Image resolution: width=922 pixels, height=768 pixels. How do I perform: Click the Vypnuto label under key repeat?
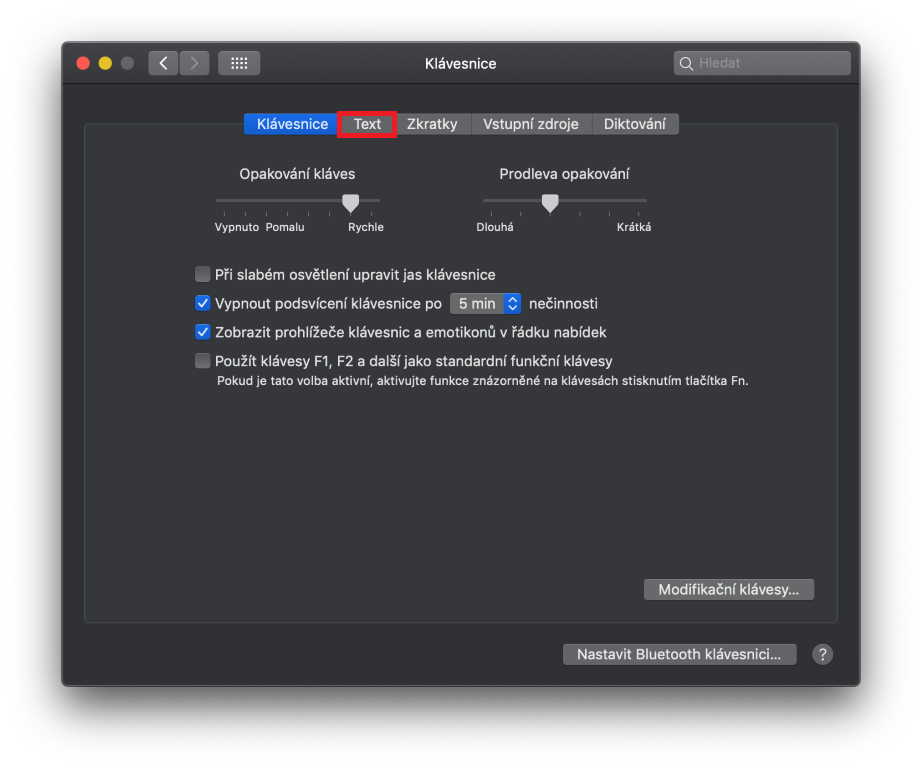237,227
